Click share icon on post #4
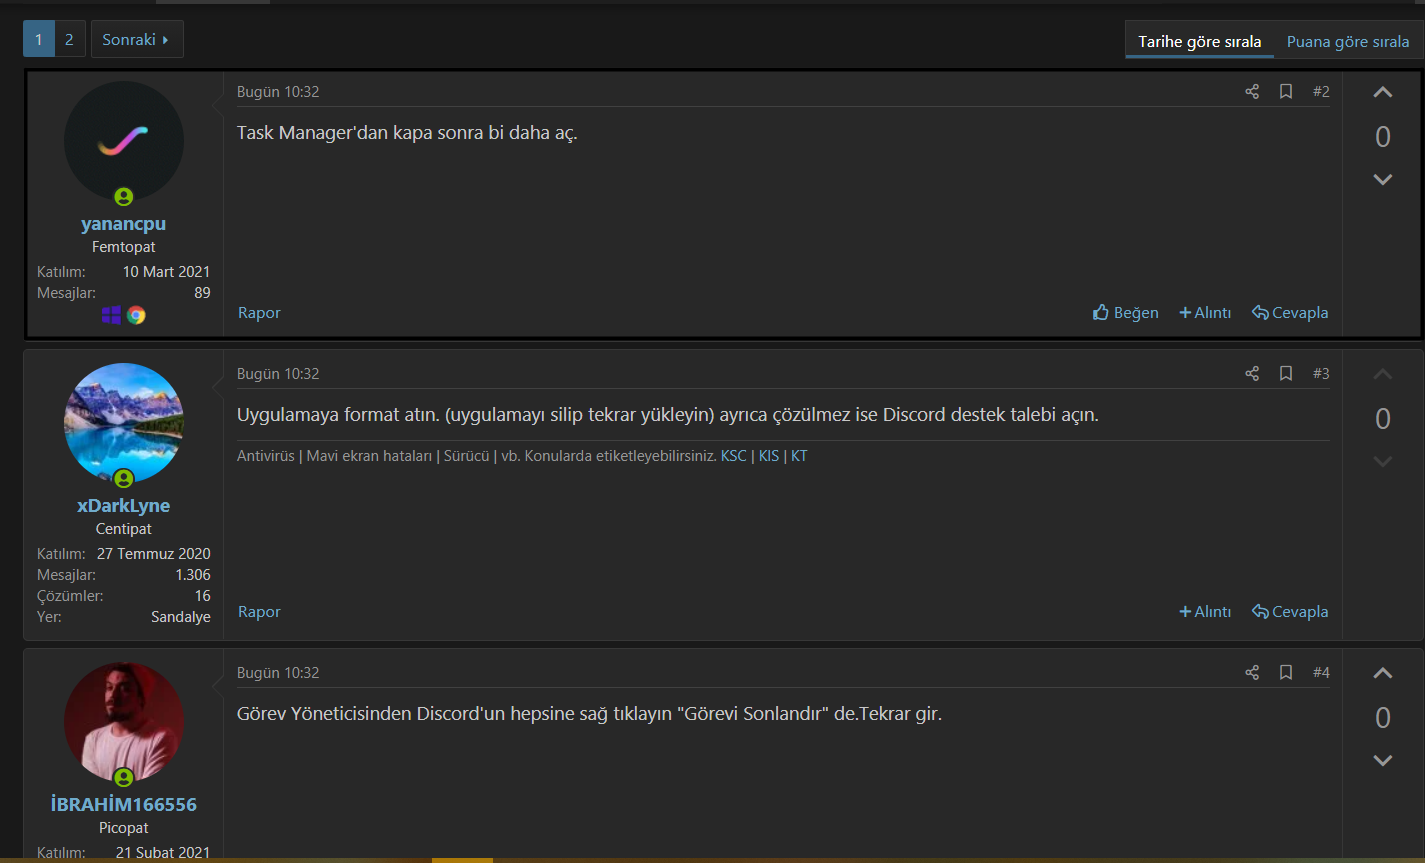 (x=1252, y=673)
